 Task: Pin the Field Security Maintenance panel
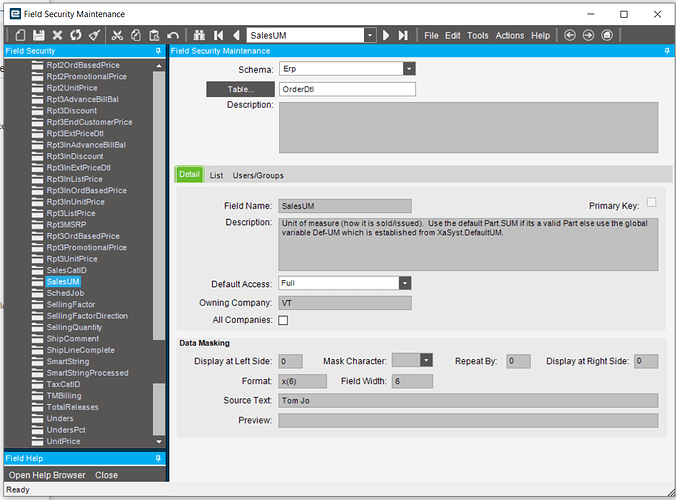667,51
